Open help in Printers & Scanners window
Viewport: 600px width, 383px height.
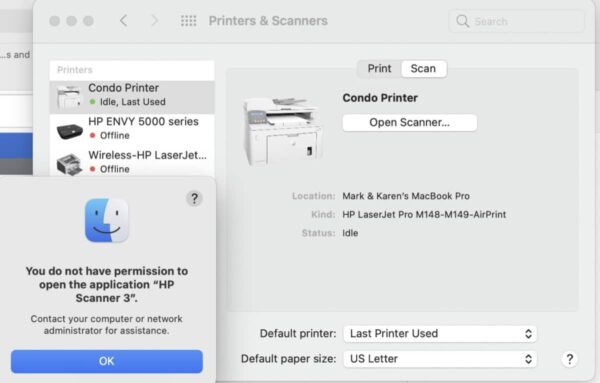(569, 359)
